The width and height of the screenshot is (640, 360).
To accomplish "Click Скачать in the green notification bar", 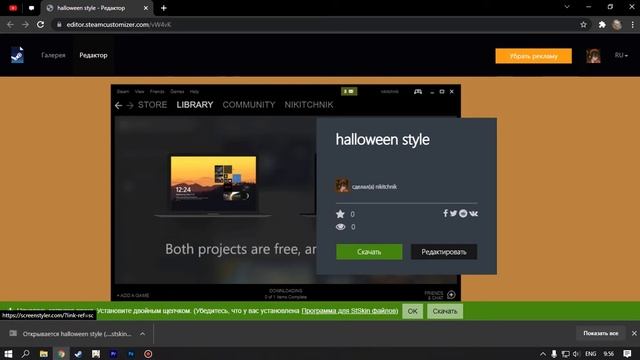I will coord(445,311).
